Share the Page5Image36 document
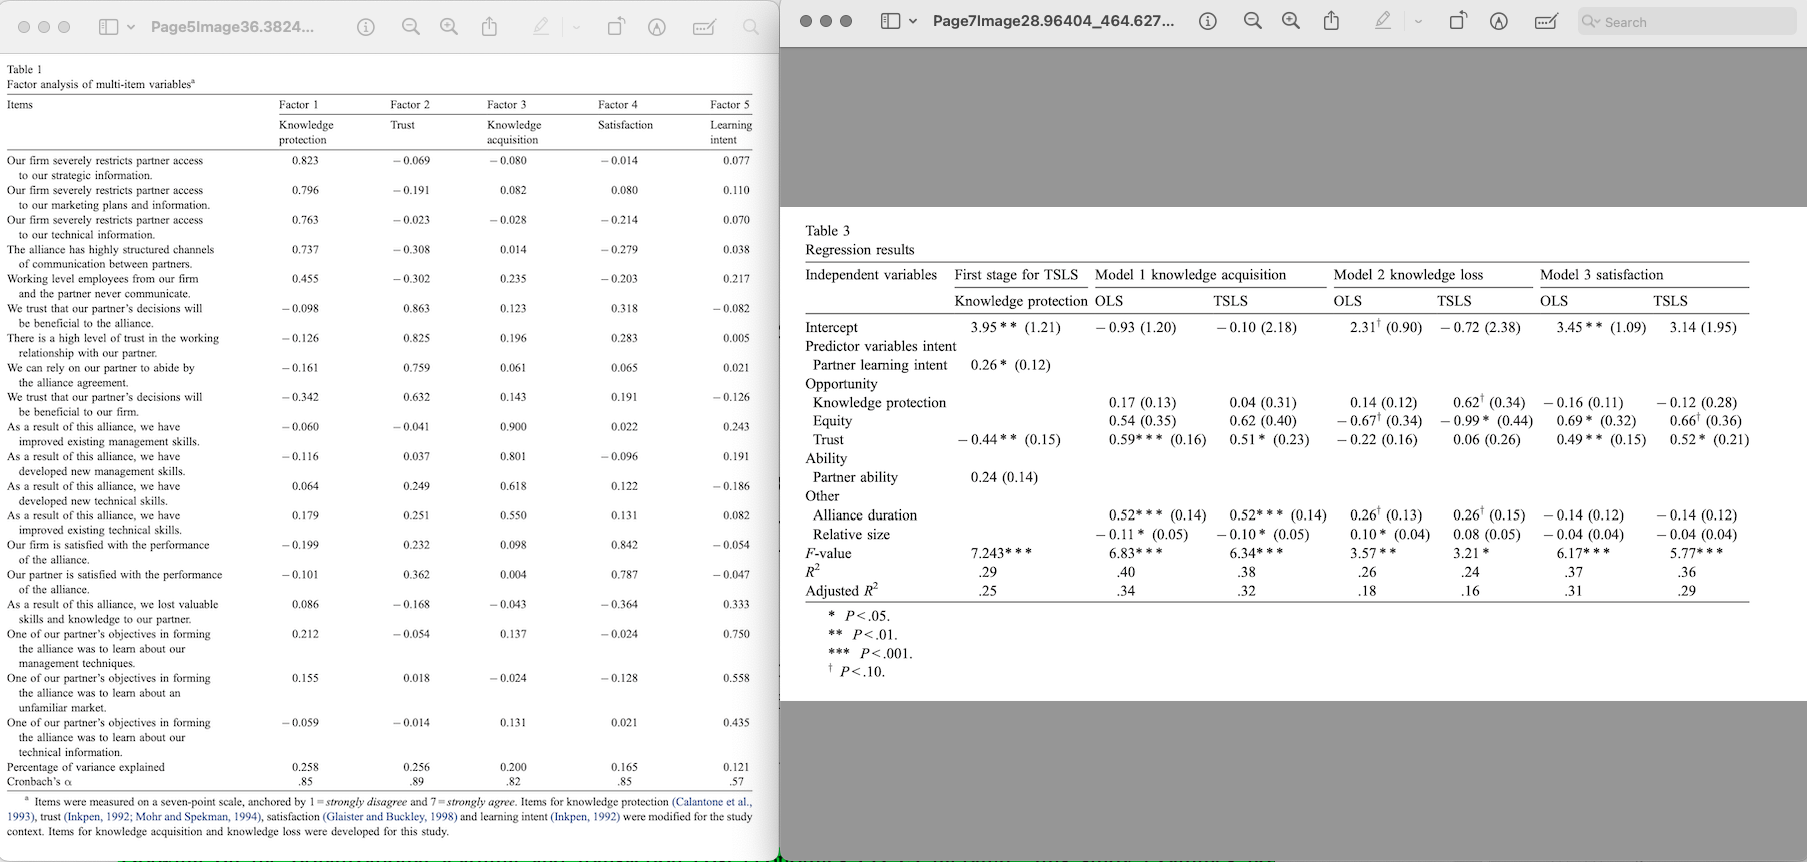Screen dimensions: 1807x862 489,27
